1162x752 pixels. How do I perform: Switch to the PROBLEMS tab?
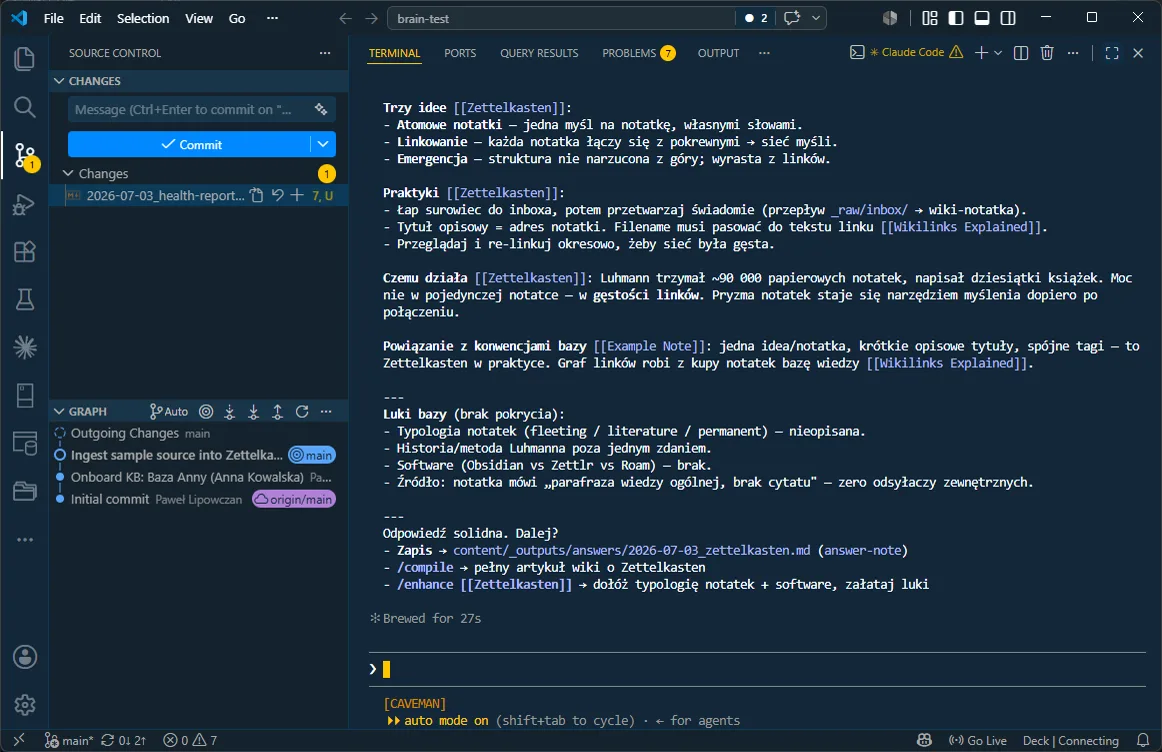click(x=638, y=53)
